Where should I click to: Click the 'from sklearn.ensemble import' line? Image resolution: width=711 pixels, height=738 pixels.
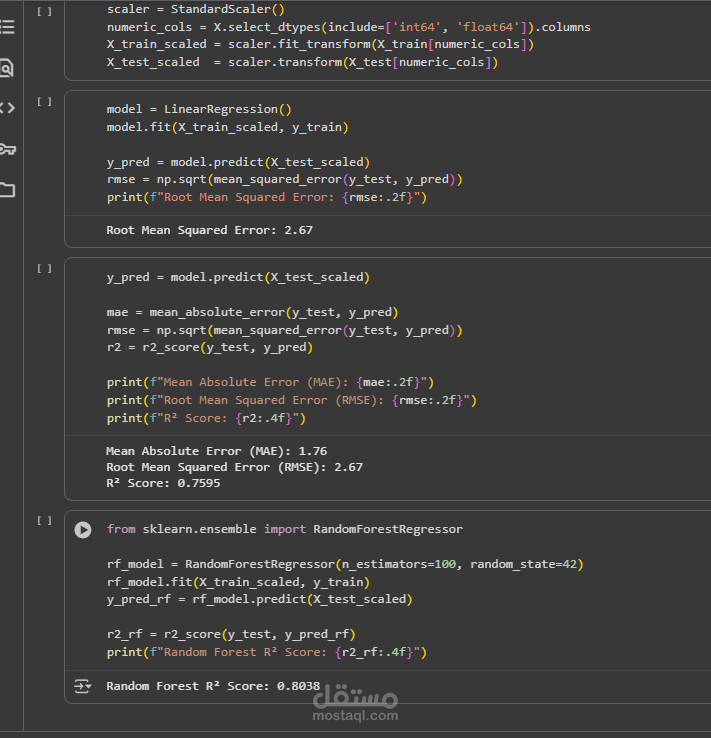tap(284, 529)
